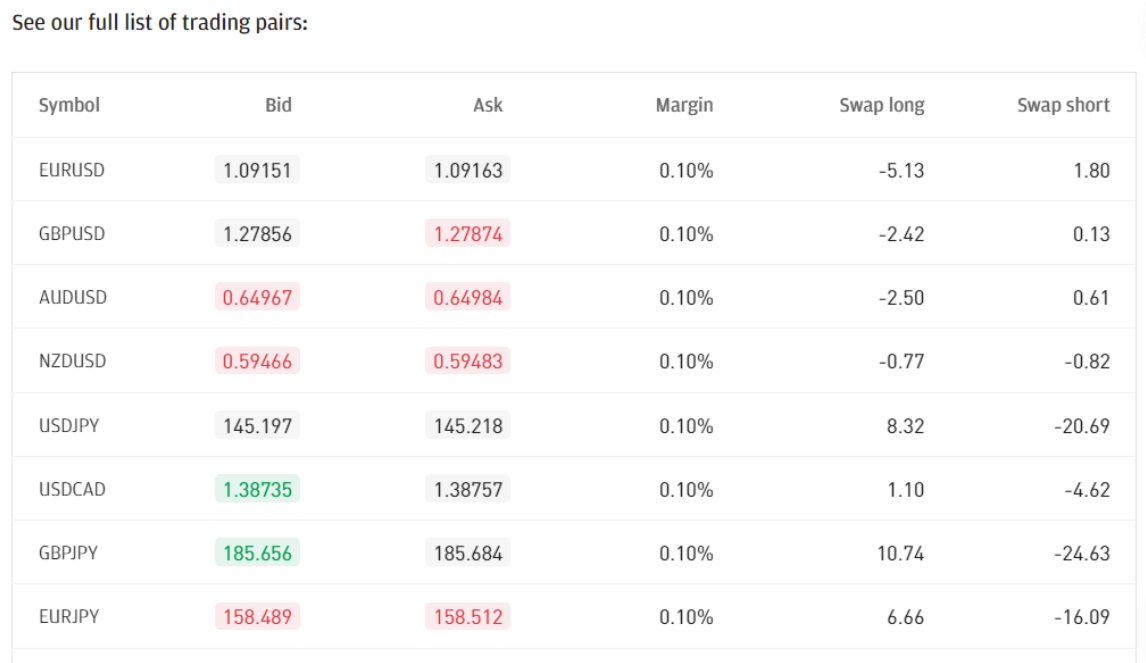This screenshot has width=1146, height=663.
Task: Select the NZDUSD symbol
Action: (72, 361)
